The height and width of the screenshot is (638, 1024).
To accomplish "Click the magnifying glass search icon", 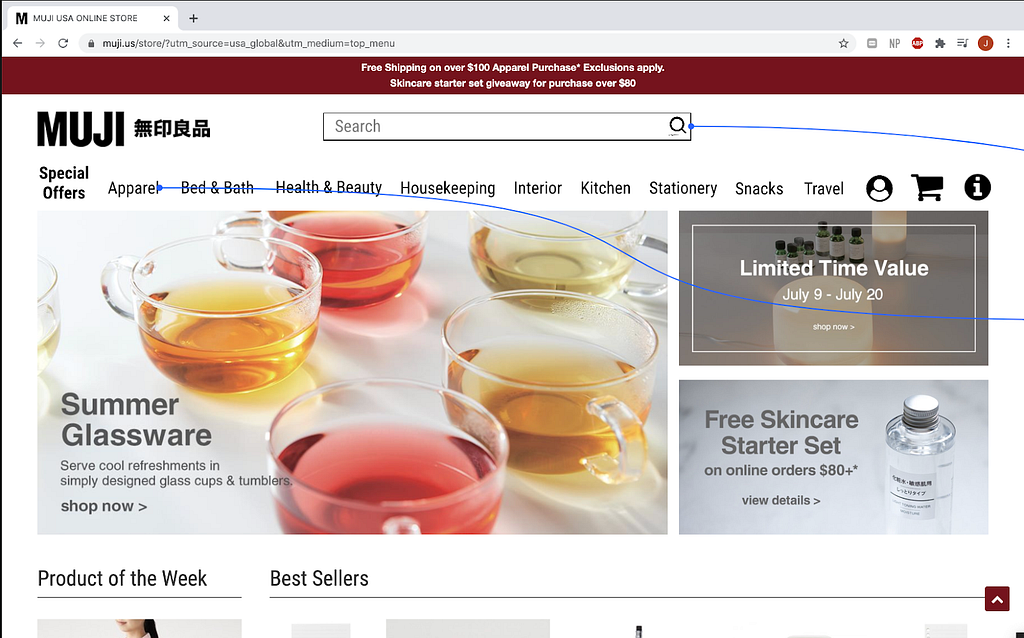I will coord(677,125).
